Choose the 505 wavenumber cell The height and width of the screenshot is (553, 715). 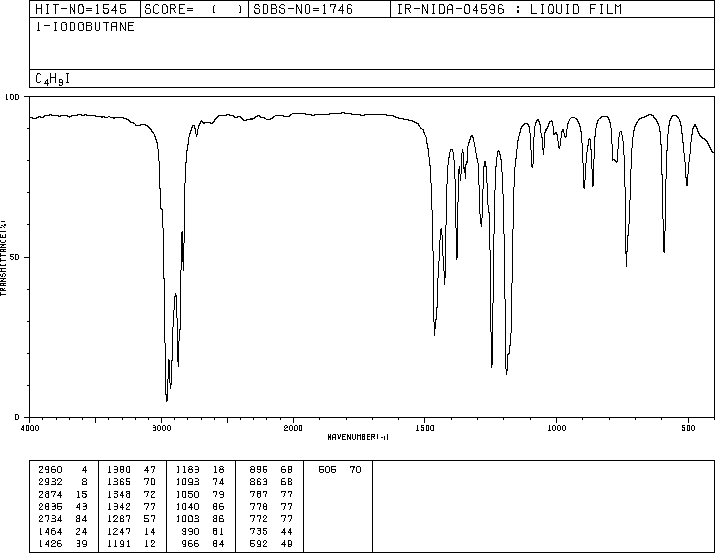tap(327, 470)
